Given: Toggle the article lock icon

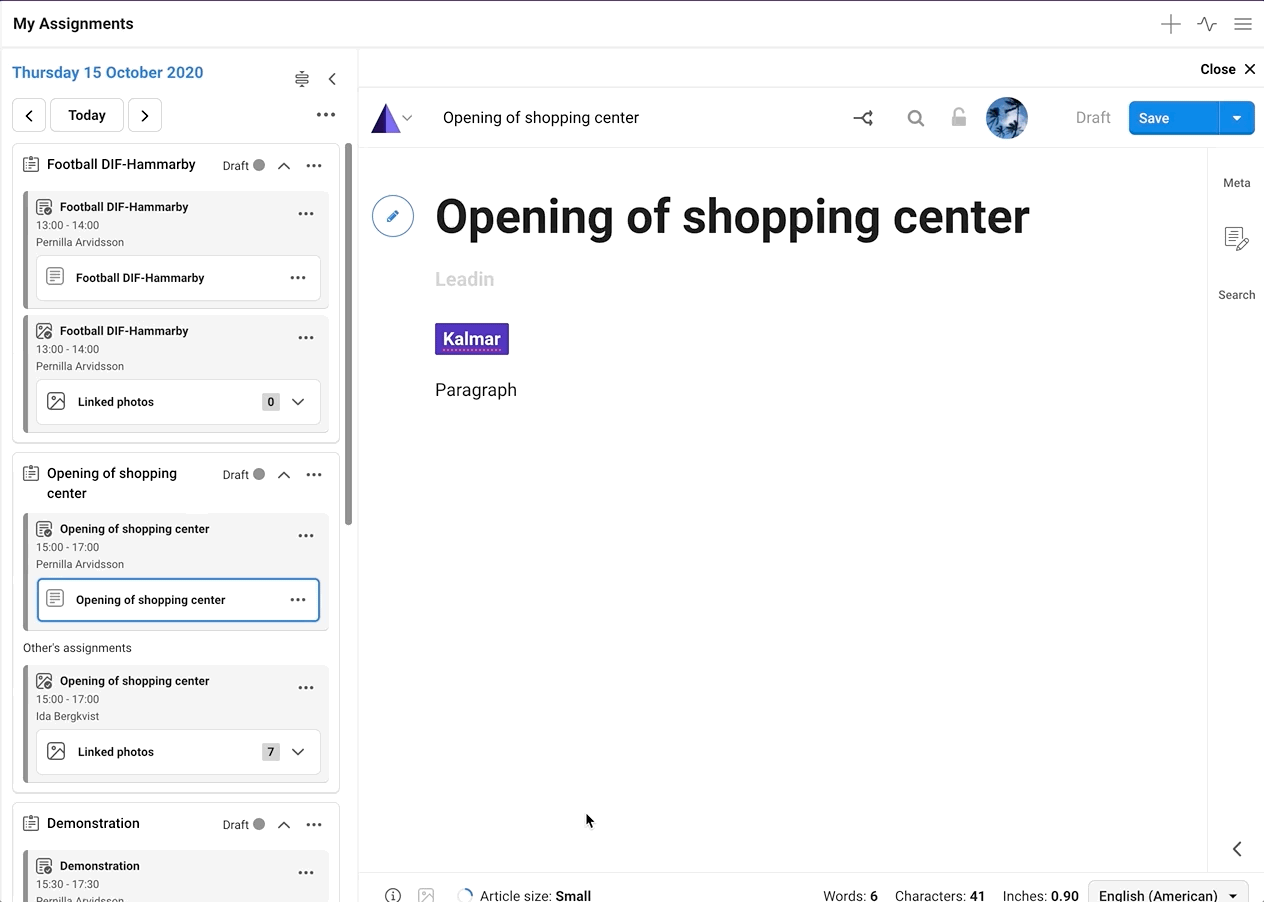Looking at the screenshot, I should 958,118.
